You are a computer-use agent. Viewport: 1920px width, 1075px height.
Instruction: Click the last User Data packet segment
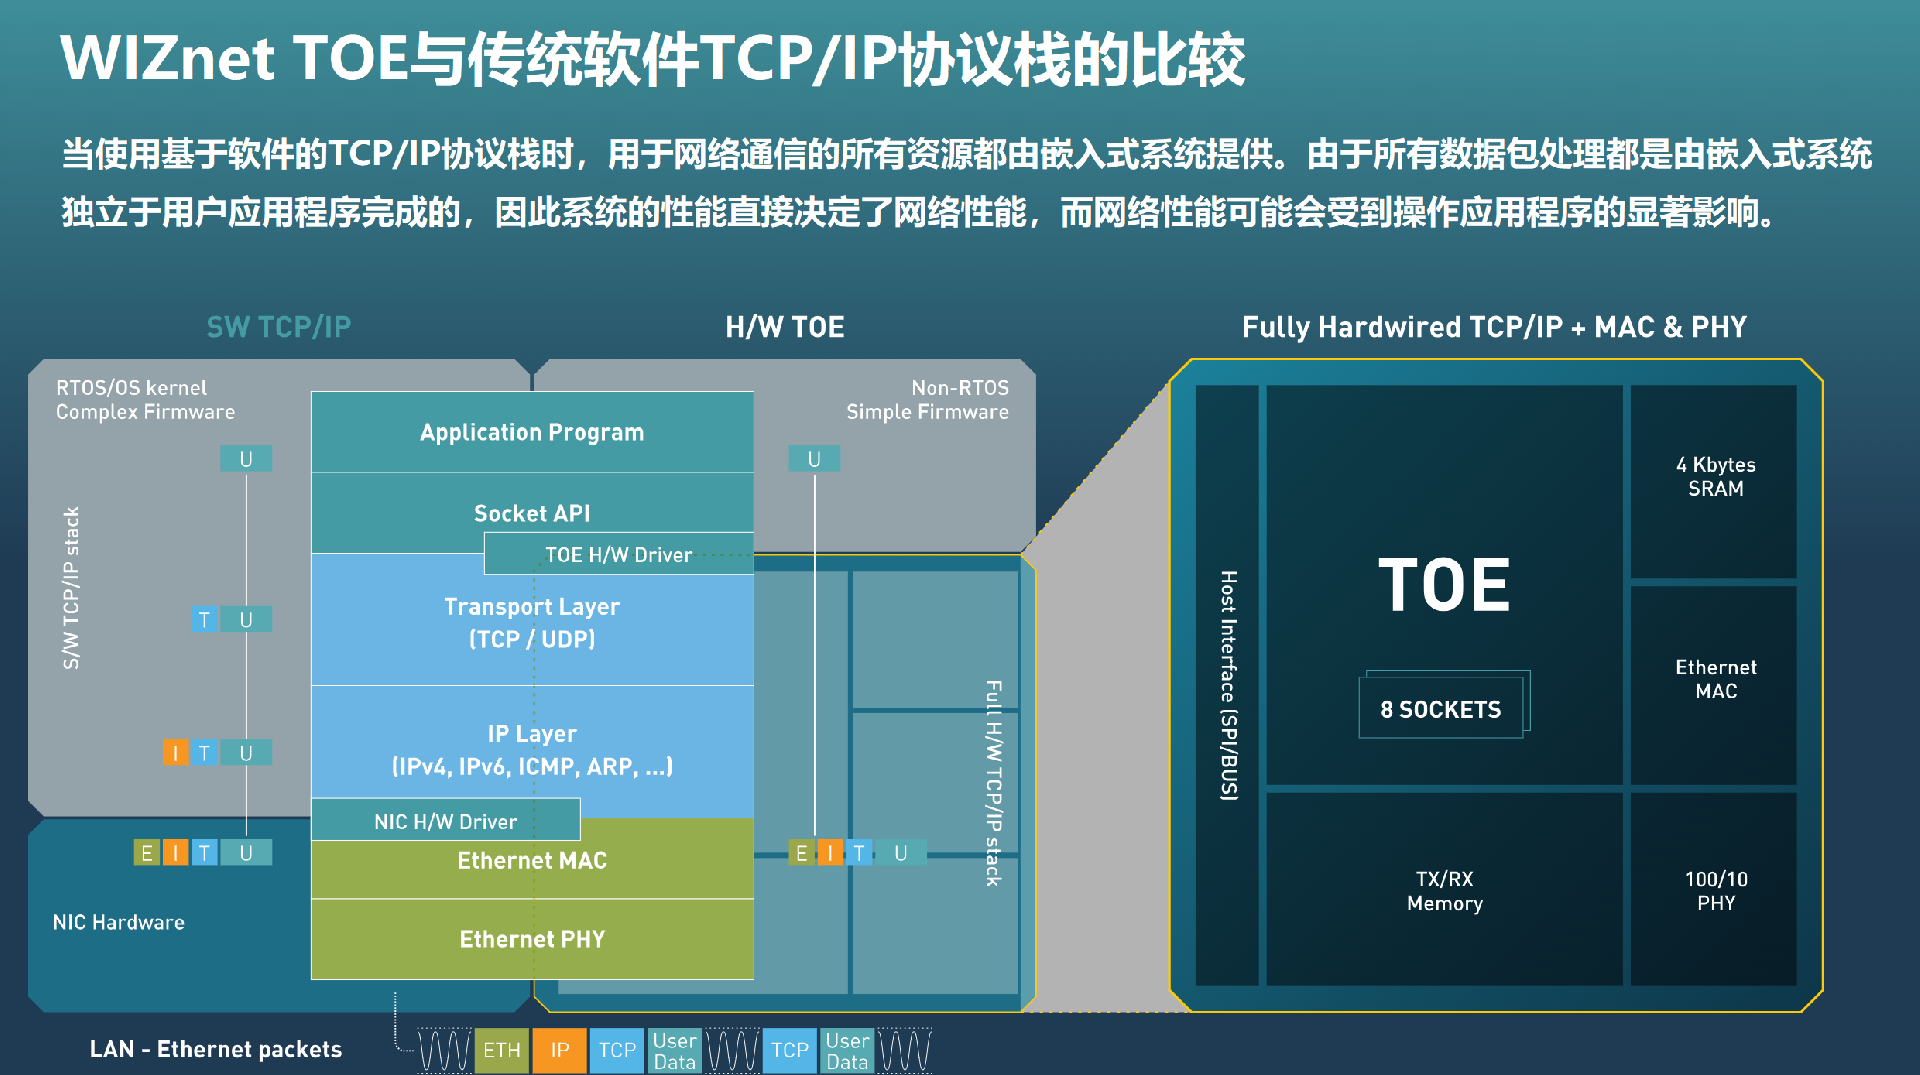coord(847,1050)
